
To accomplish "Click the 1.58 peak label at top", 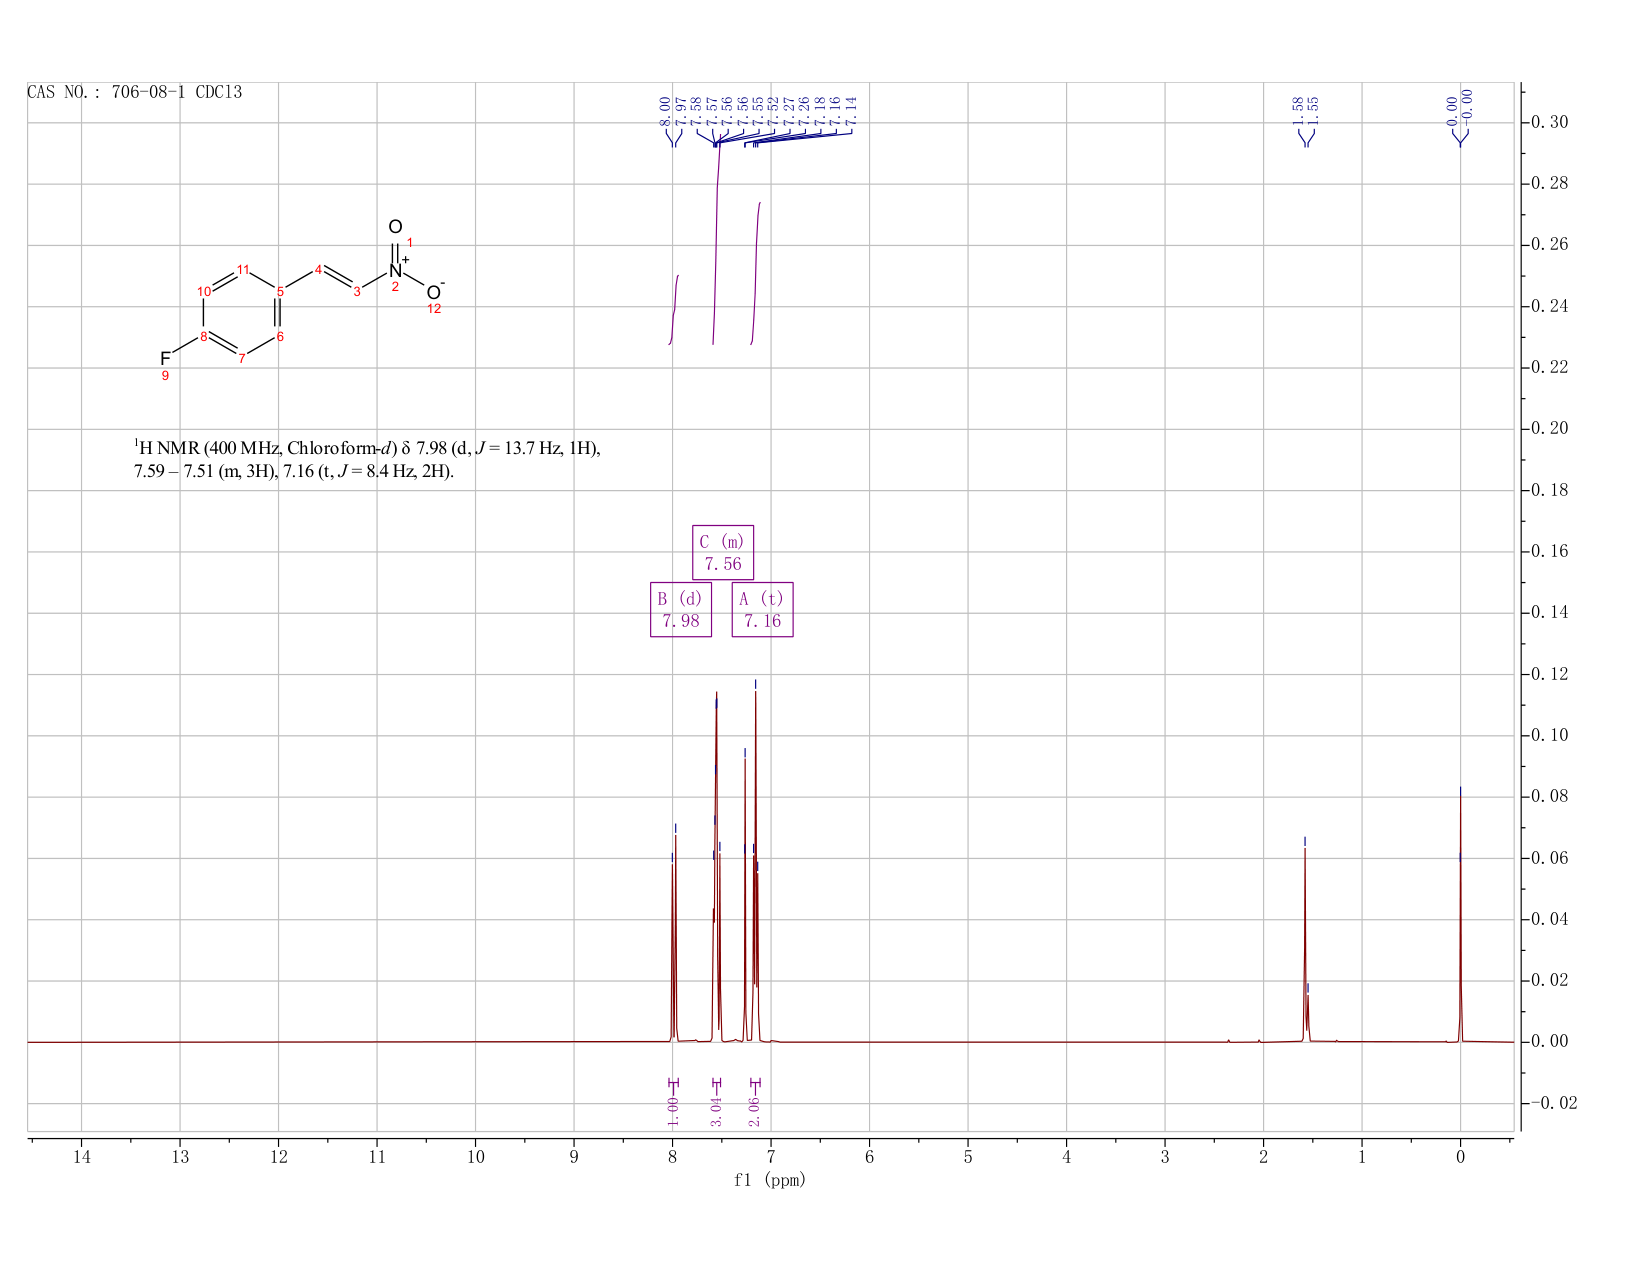I will 1298,110.
